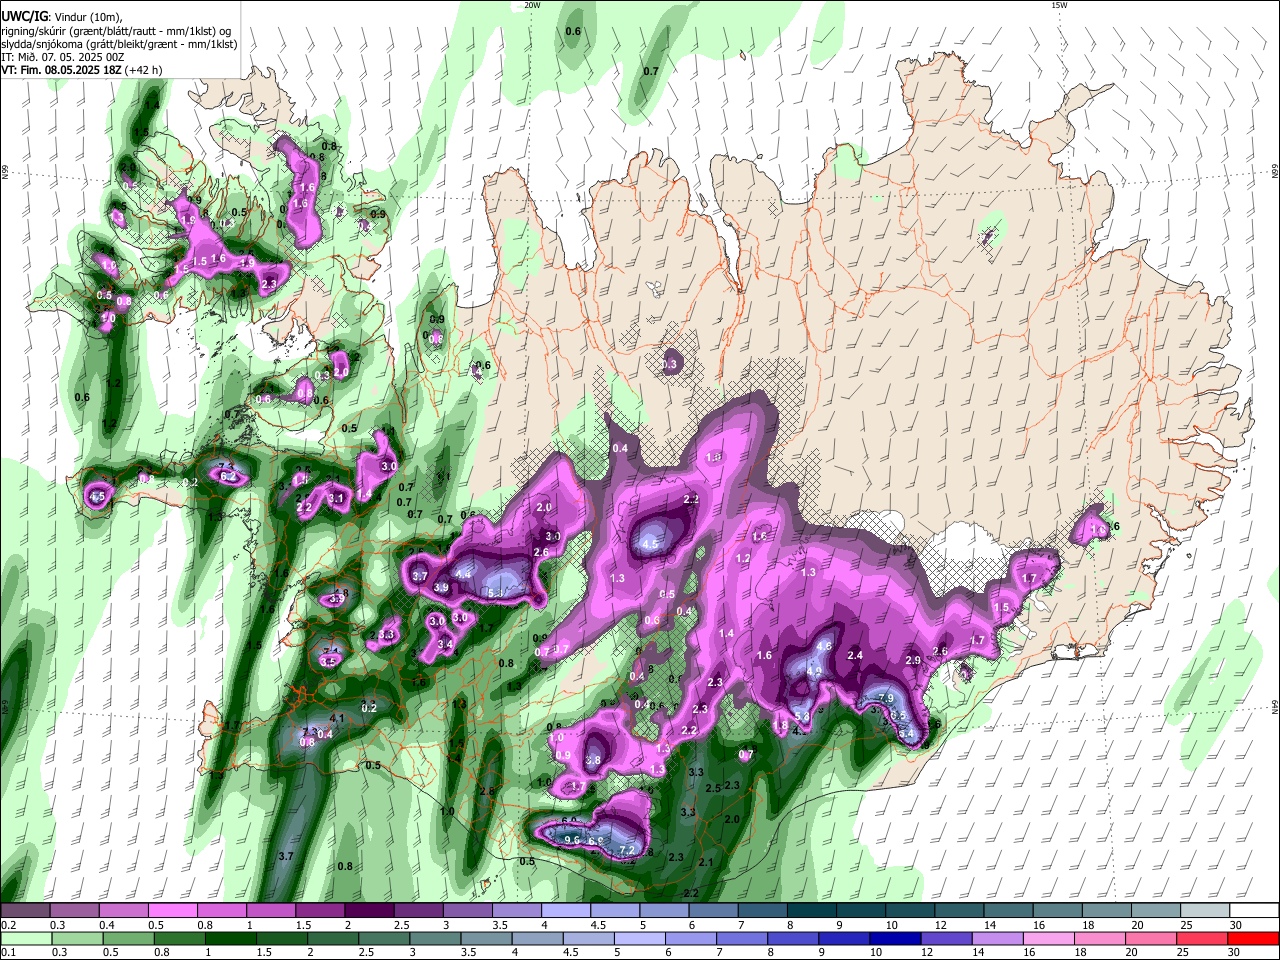1280x960 pixels.
Task: Click darkest purple swatch between 2 and 2.5
Action: (369, 911)
